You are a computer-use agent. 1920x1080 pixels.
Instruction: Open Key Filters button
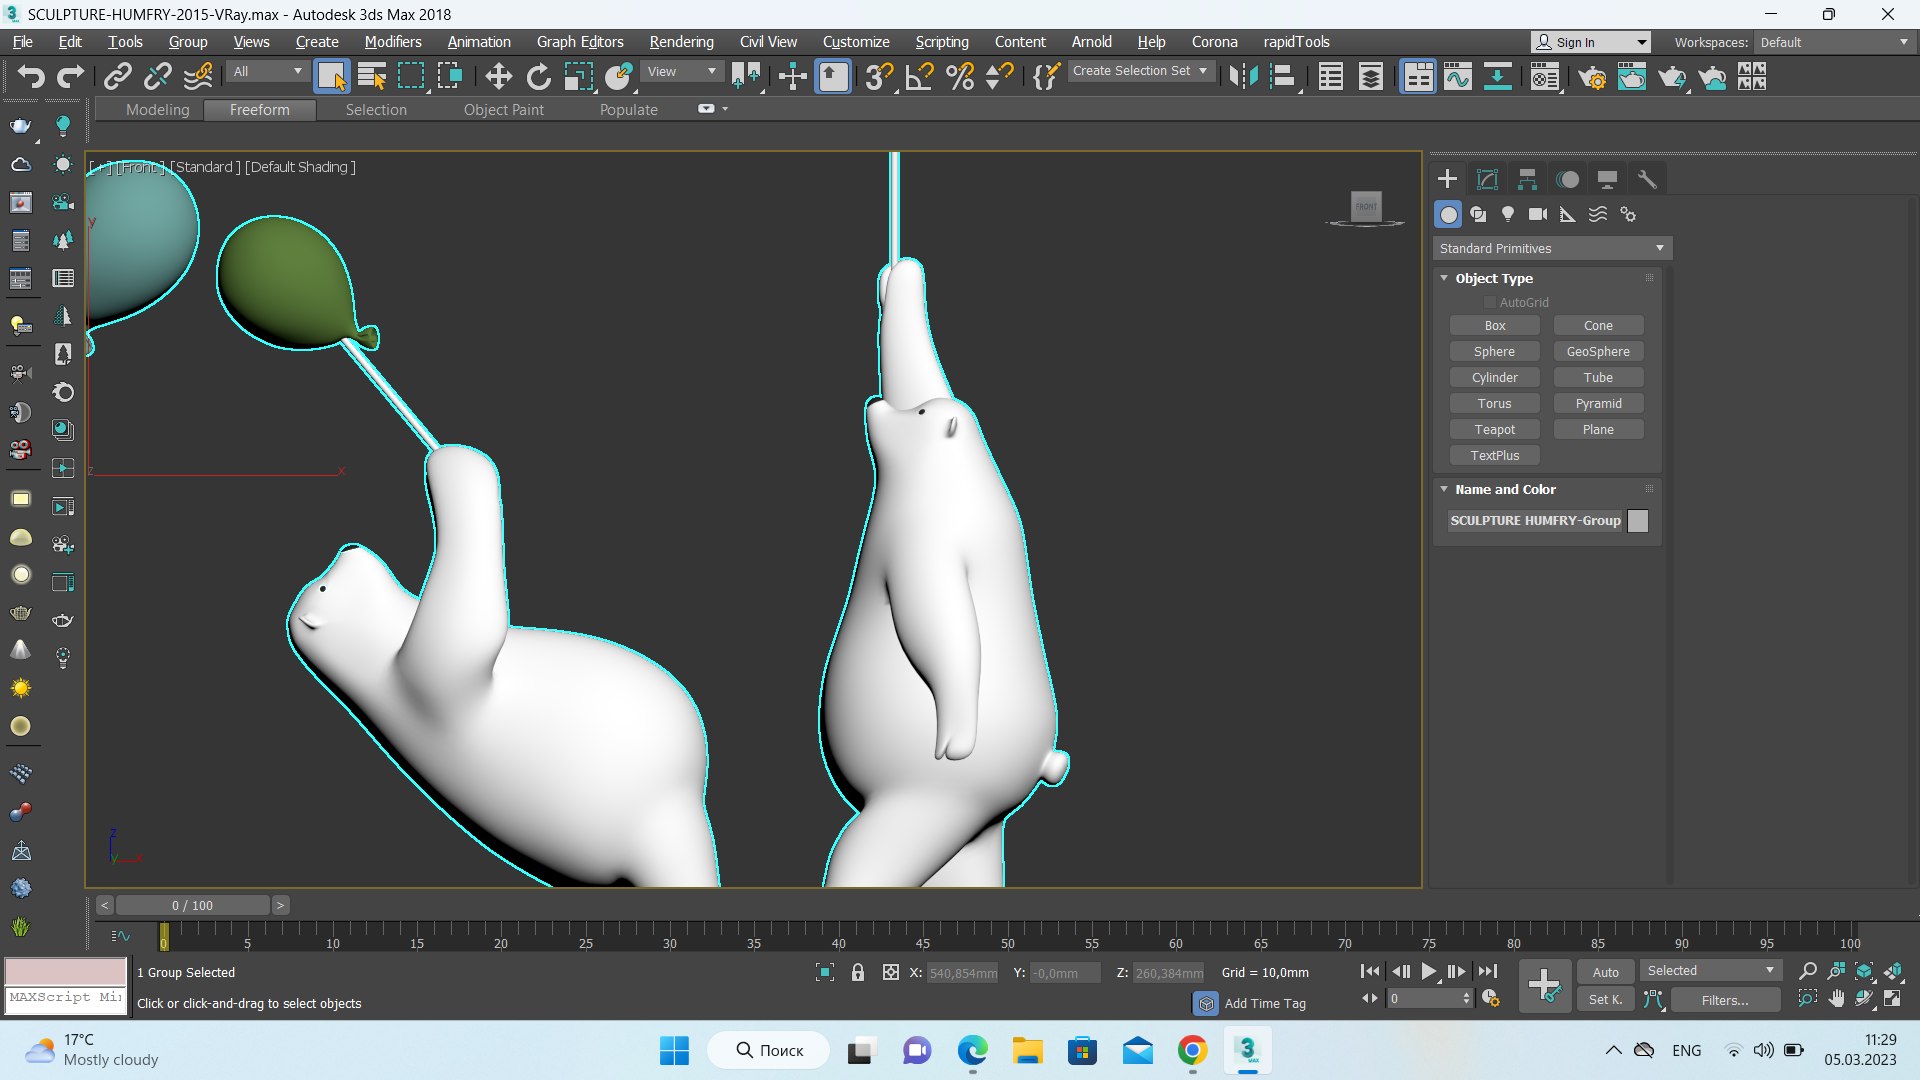point(1725,999)
